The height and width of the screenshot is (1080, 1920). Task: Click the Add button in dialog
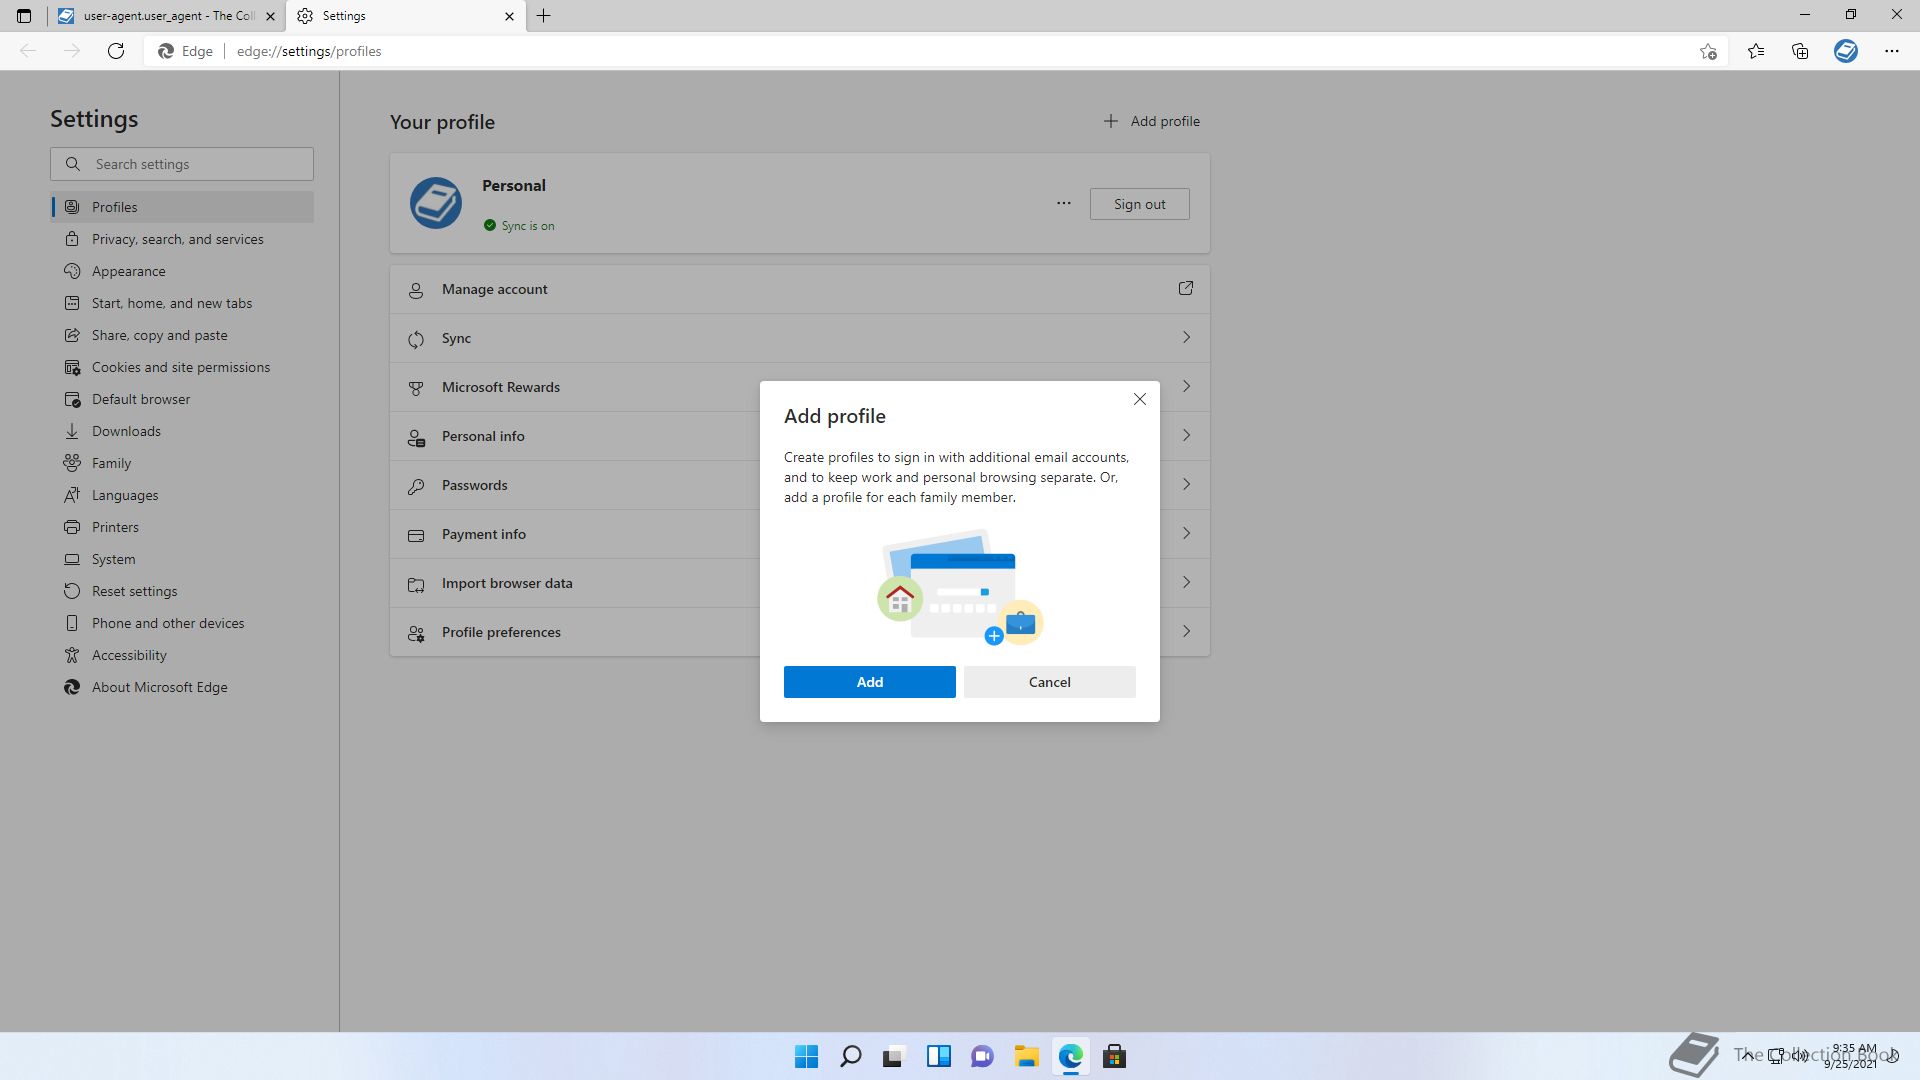pos(869,682)
